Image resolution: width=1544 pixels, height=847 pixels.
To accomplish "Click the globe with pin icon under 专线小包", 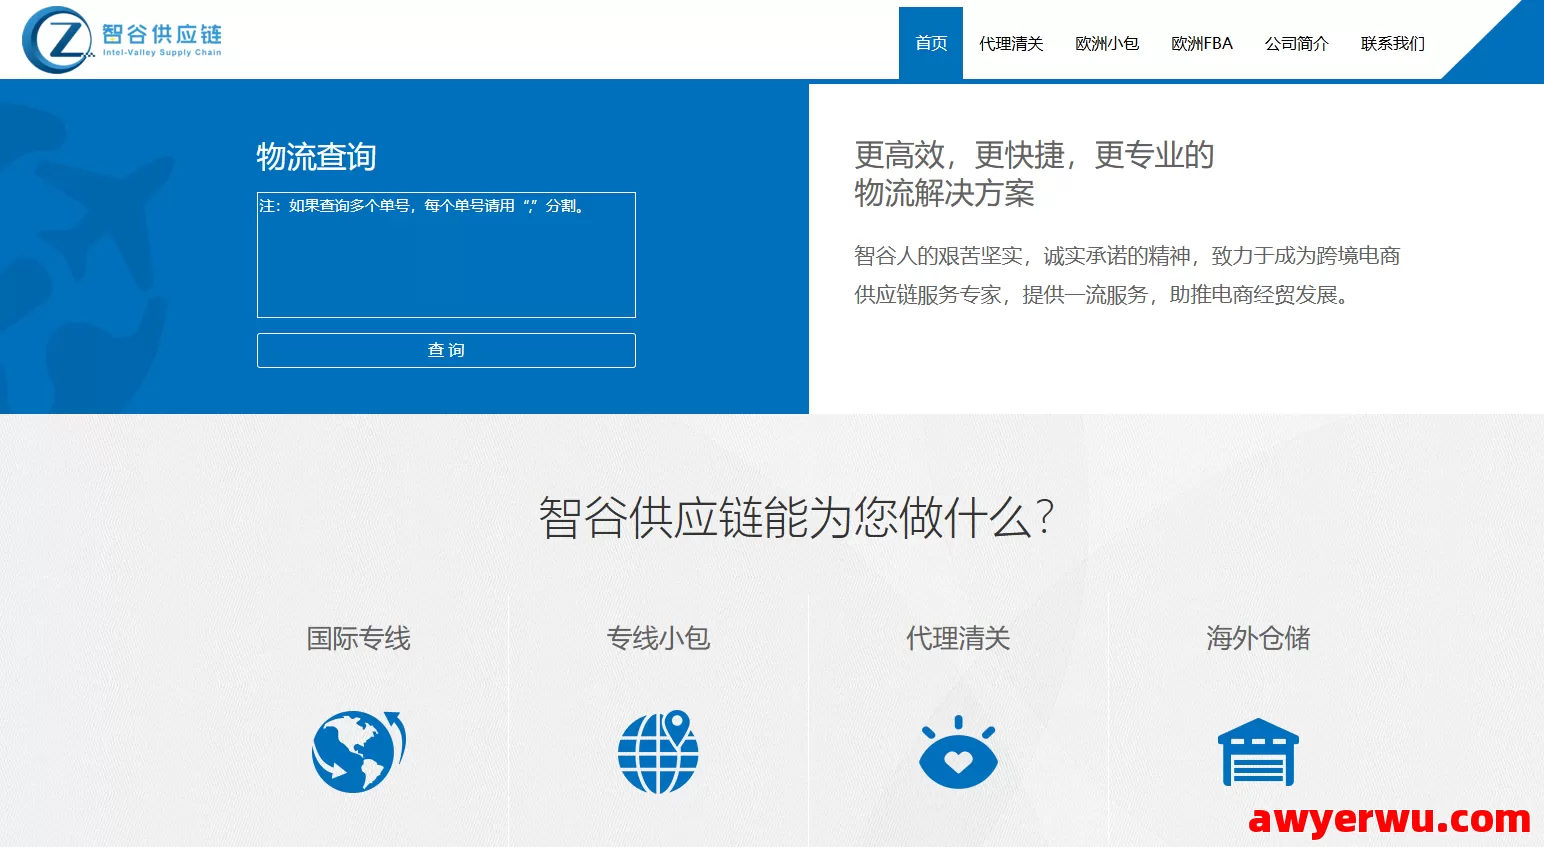I will click(x=658, y=751).
